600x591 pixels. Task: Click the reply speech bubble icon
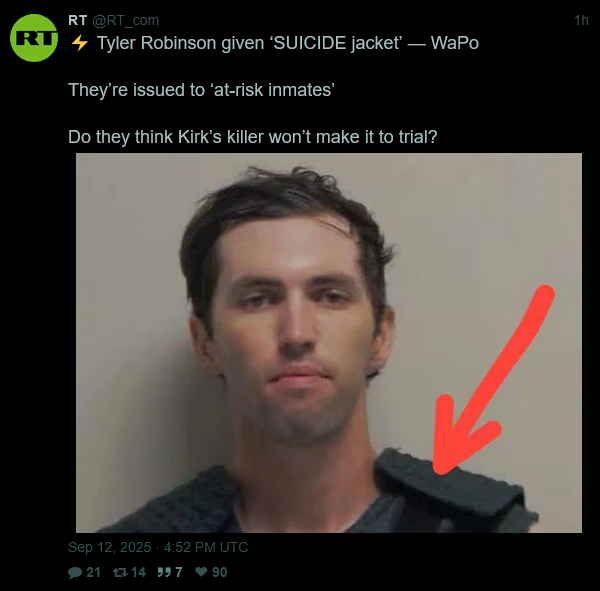coord(75,572)
